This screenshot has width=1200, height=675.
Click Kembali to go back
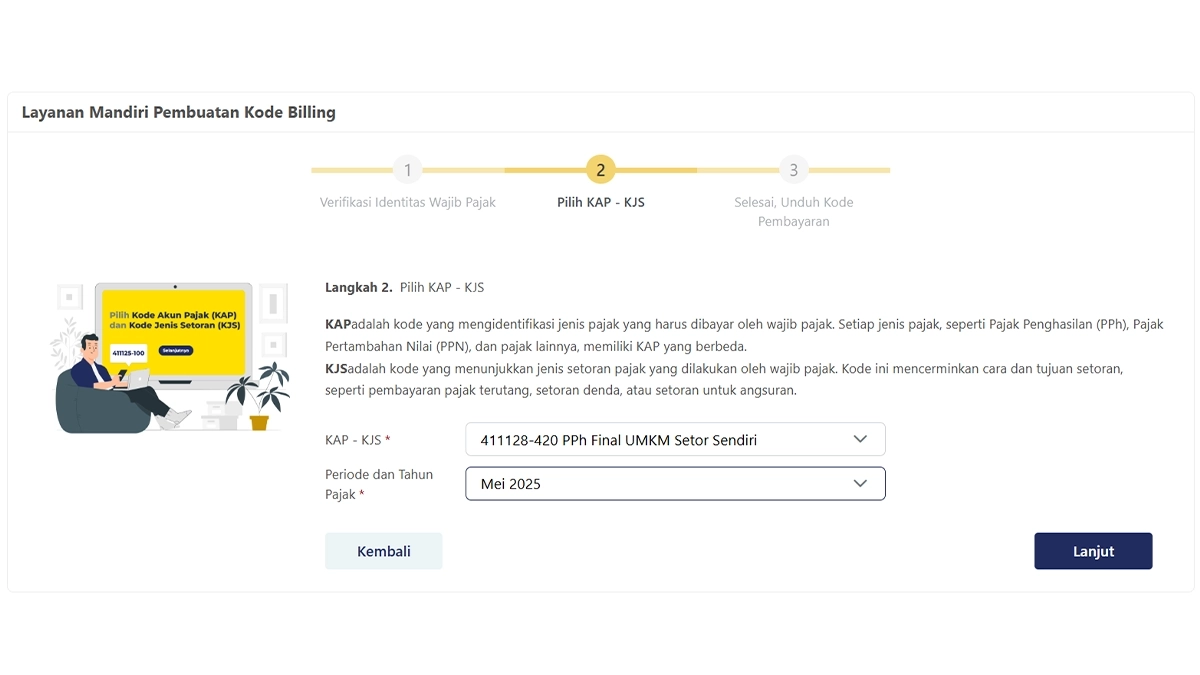[384, 551]
